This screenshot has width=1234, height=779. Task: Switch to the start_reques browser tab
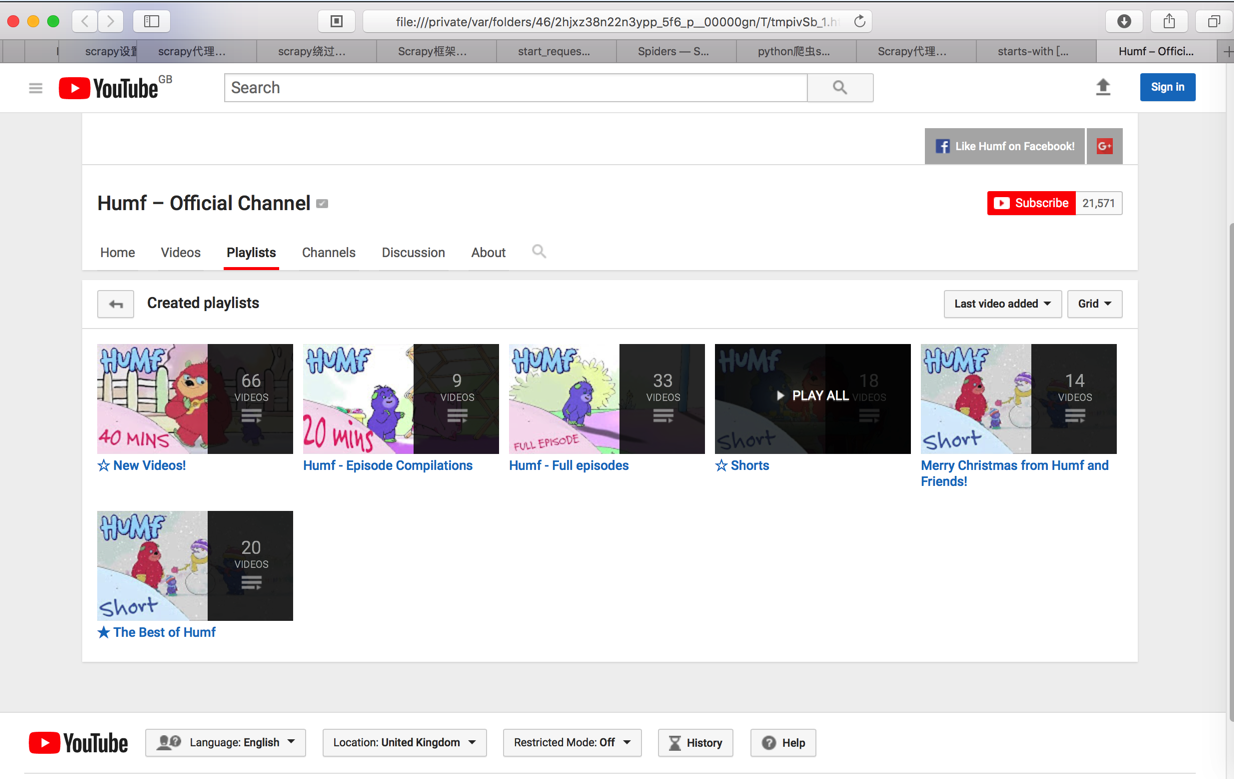pyautogui.click(x=556, y=51)
